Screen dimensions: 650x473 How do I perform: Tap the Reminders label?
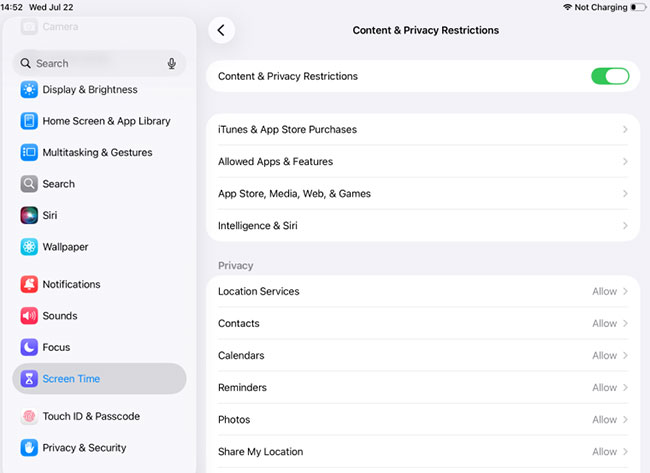click(x=243, y=388)
